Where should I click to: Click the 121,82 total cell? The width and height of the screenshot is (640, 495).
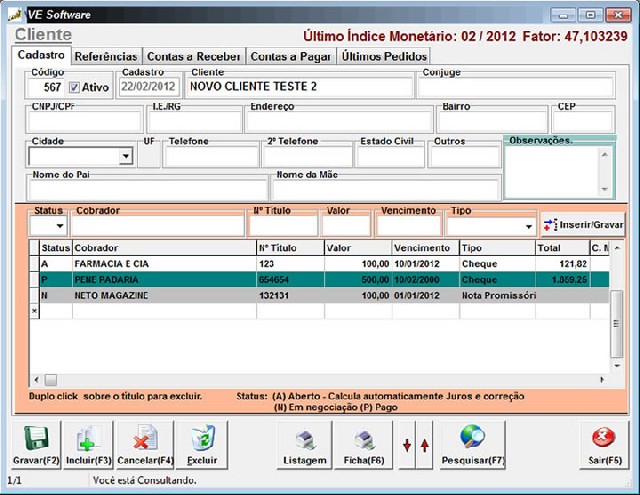click(562, 264)
